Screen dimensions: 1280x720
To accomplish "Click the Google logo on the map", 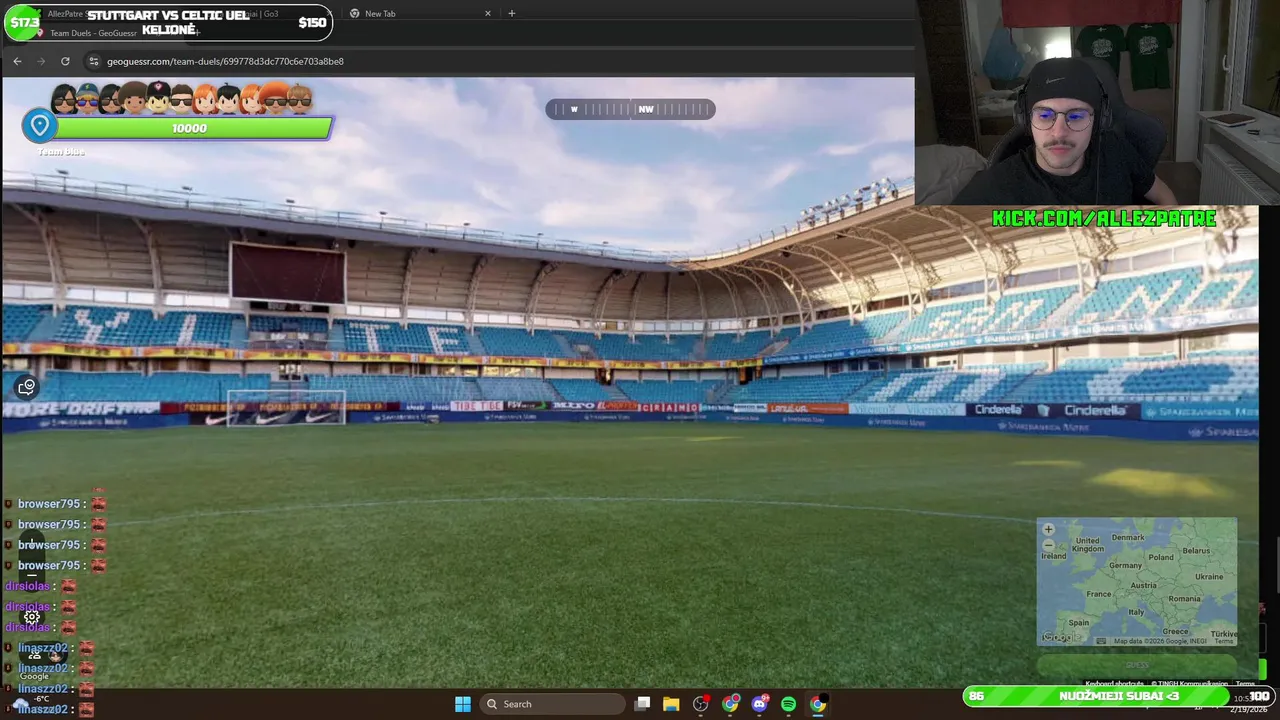I will 1061,637.
